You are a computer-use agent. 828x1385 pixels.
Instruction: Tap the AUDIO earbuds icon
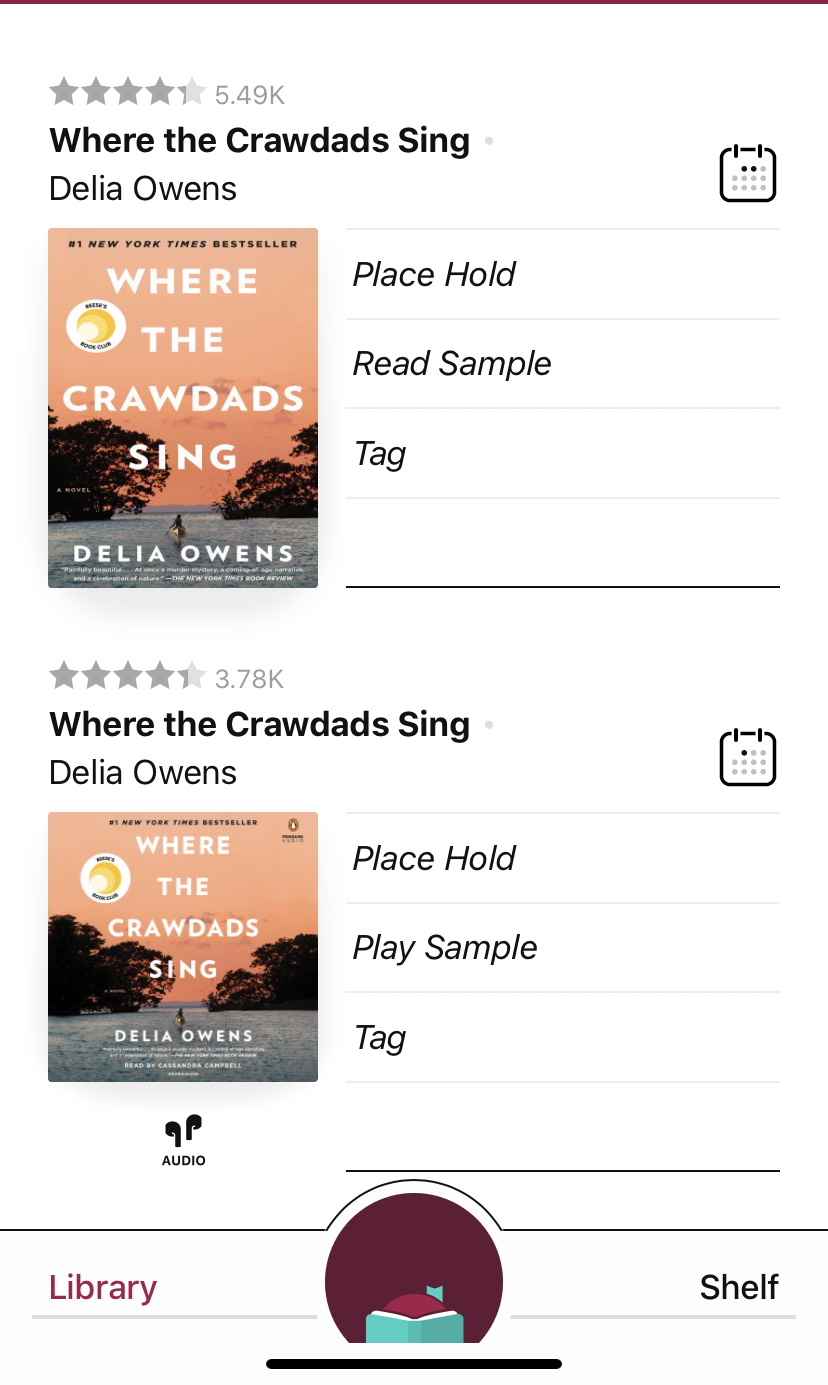184,1140
